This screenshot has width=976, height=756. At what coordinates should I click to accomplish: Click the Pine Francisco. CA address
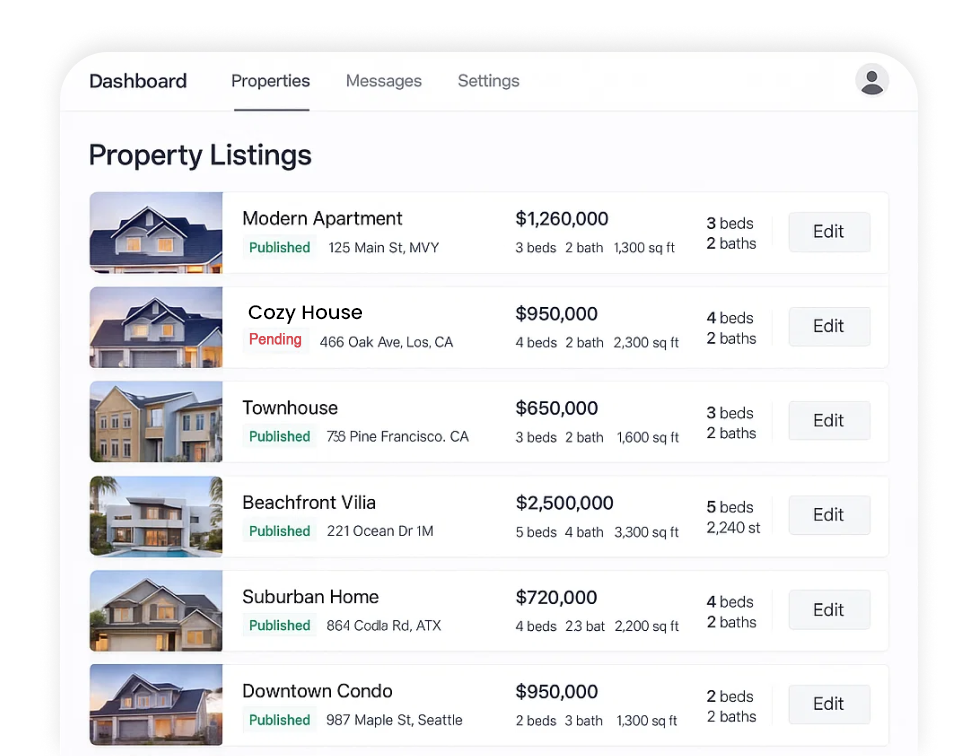point(397,437)
